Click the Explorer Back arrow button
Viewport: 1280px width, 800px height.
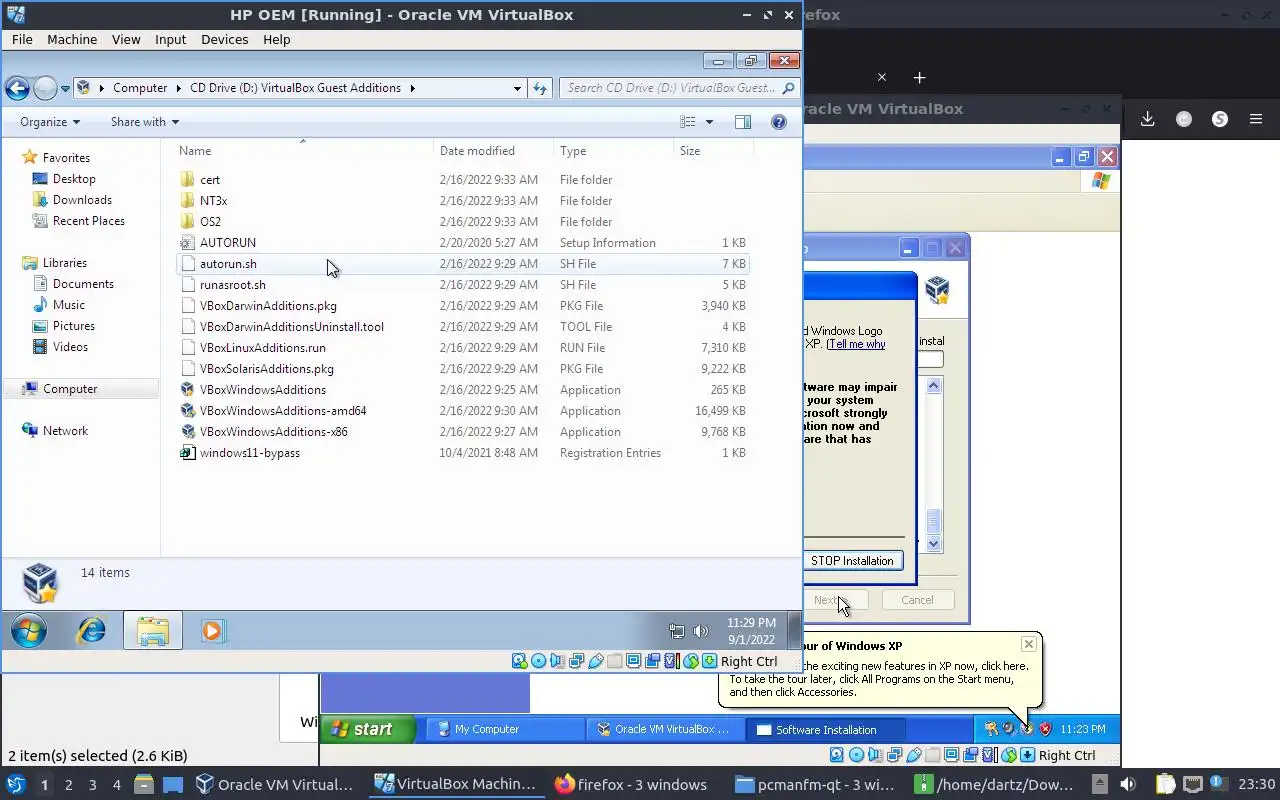[x=17, y=88]
